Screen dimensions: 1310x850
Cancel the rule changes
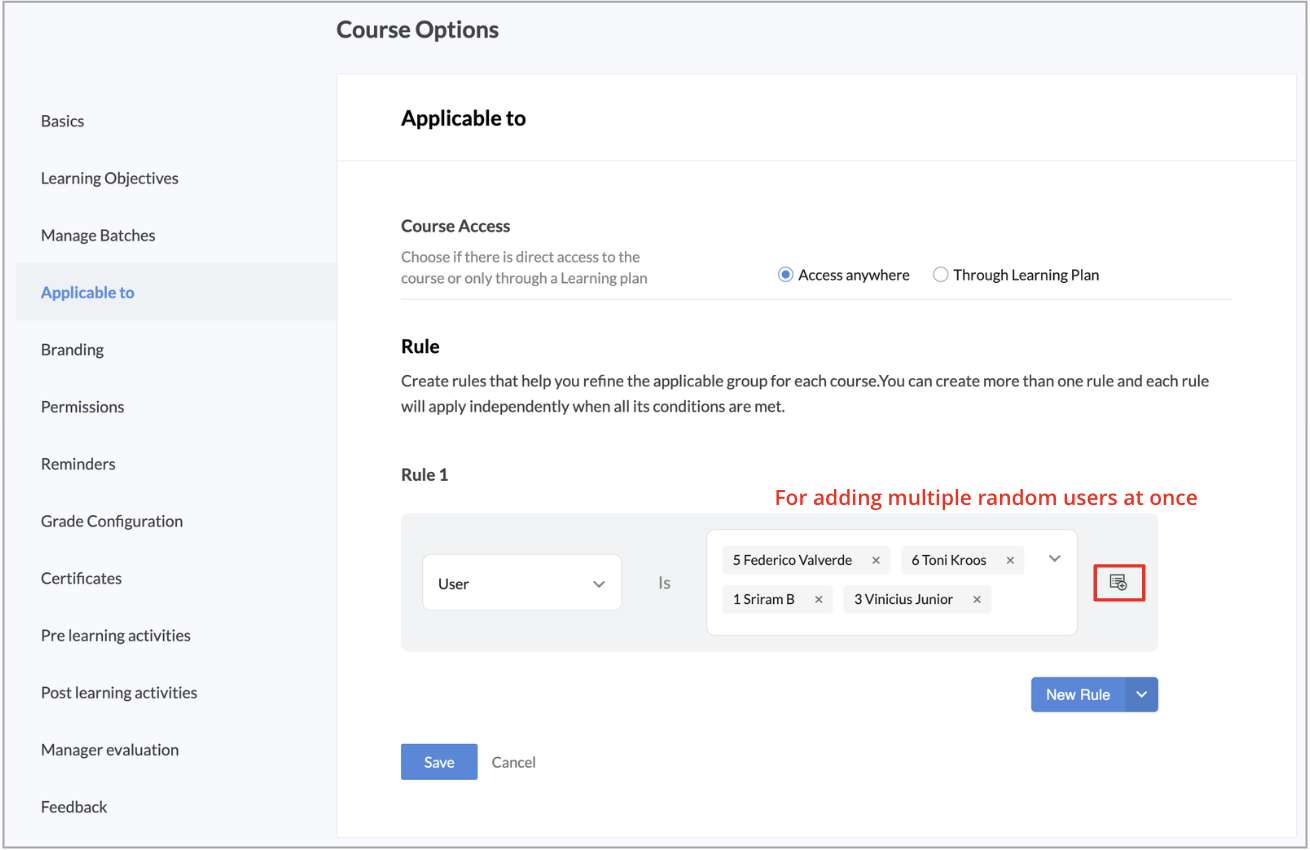coord(514,762)
